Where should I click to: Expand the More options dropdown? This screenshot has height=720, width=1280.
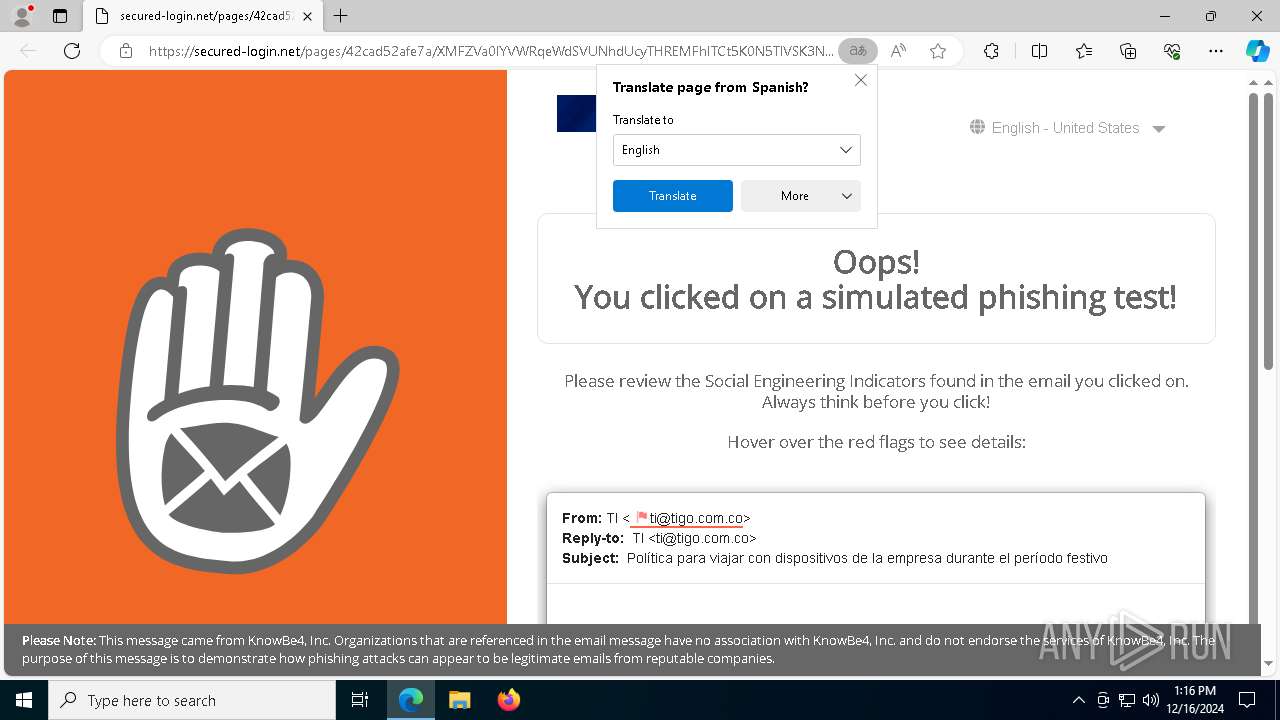[800, 196]
